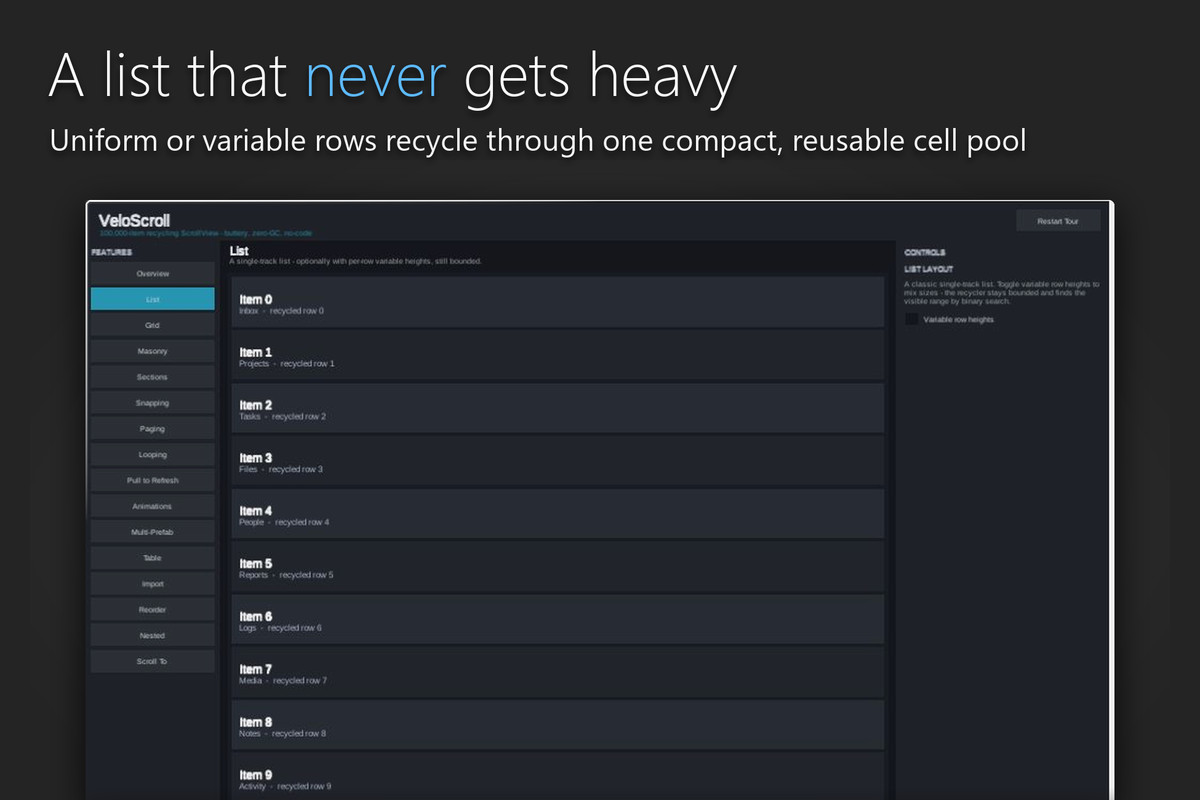Click the LIST LAYOUT heading text
The width and height of the screenshot is (1200, 800).
pos(929,269)
